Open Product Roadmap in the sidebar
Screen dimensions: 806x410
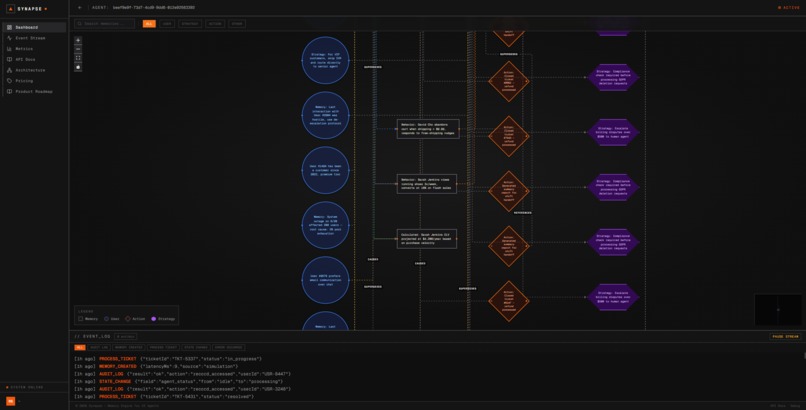pos(34,91)
